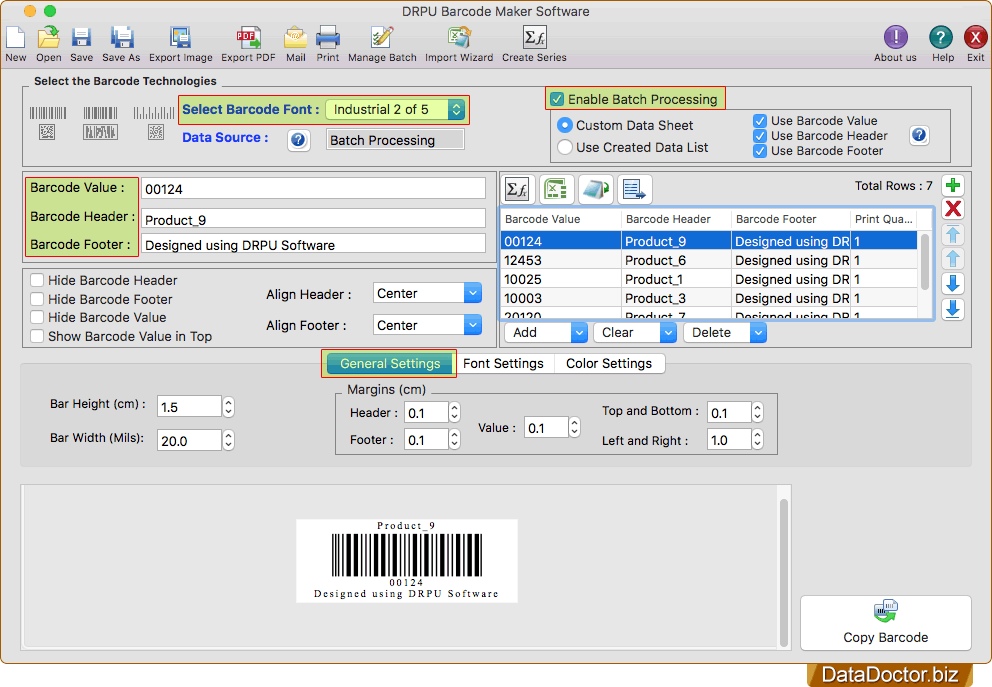Click move row to bottom arrow icon
Image resolution: width=992 pixels, height=687 pixels.
click(953, 309)
